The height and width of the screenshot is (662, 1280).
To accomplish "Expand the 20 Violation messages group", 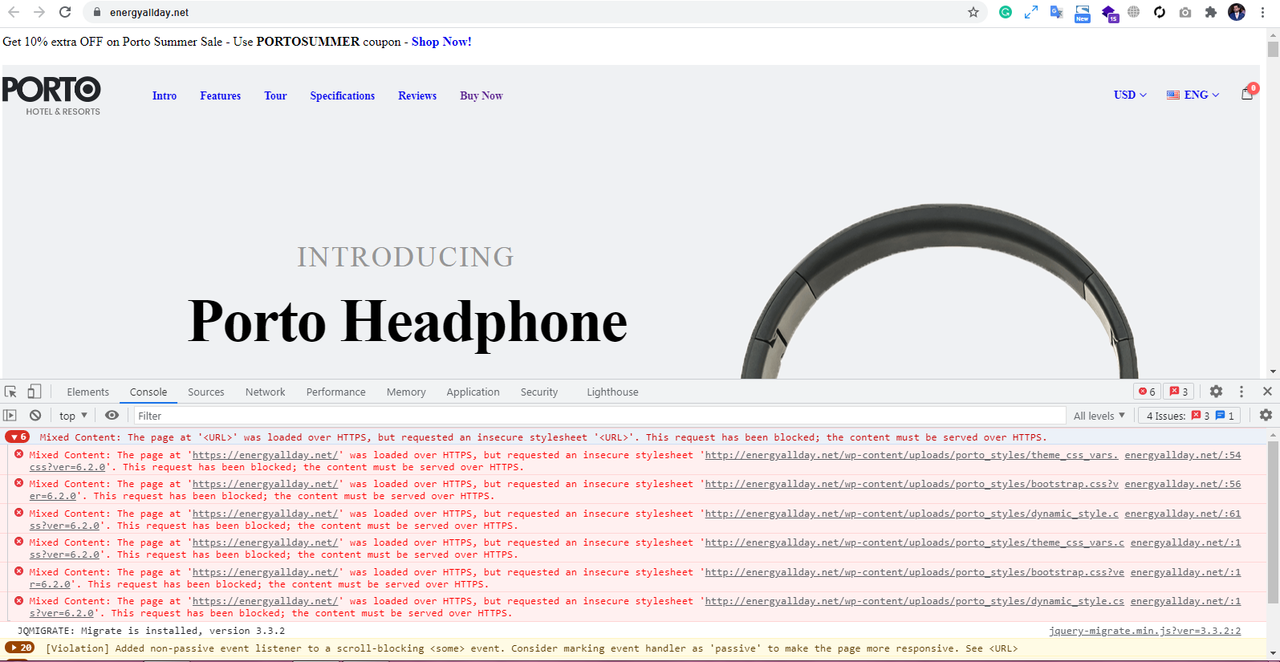I will pos(20,648).
